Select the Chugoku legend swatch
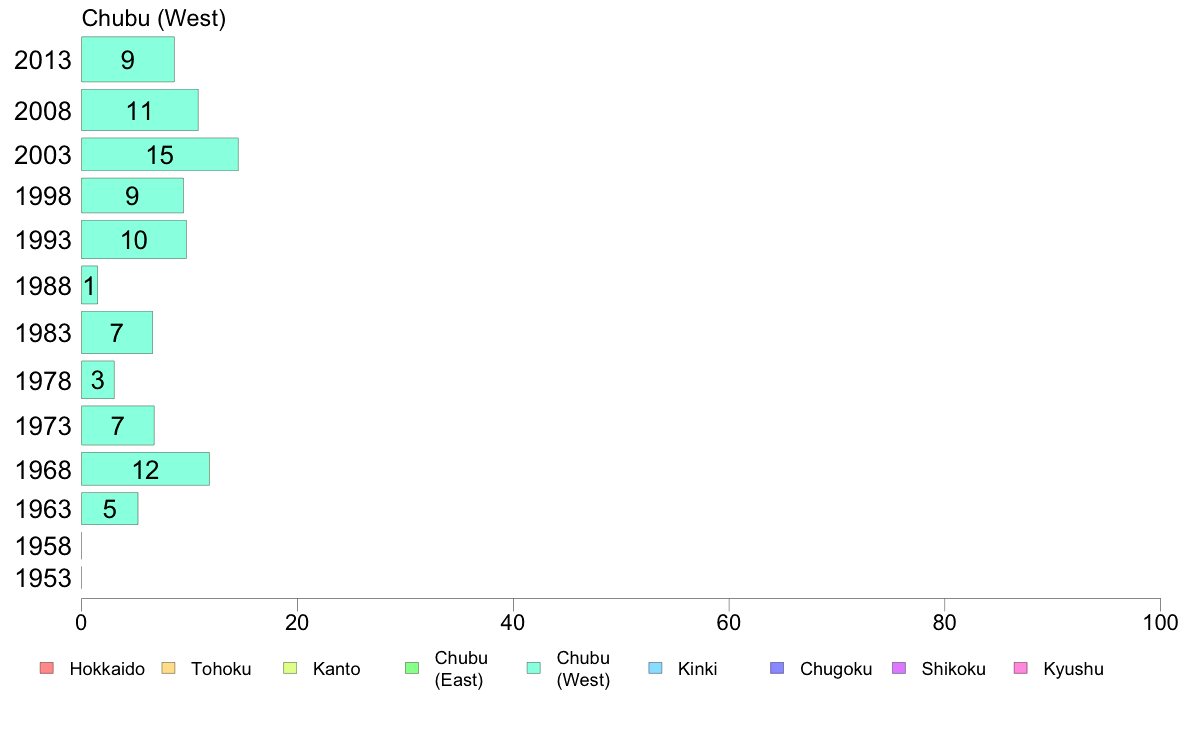The image size is (1188, 736). tap(777, 668)
